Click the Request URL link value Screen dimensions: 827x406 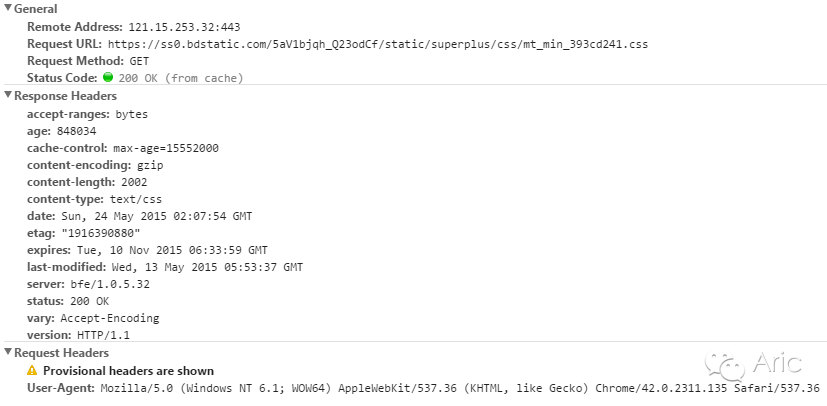point(378,44)
